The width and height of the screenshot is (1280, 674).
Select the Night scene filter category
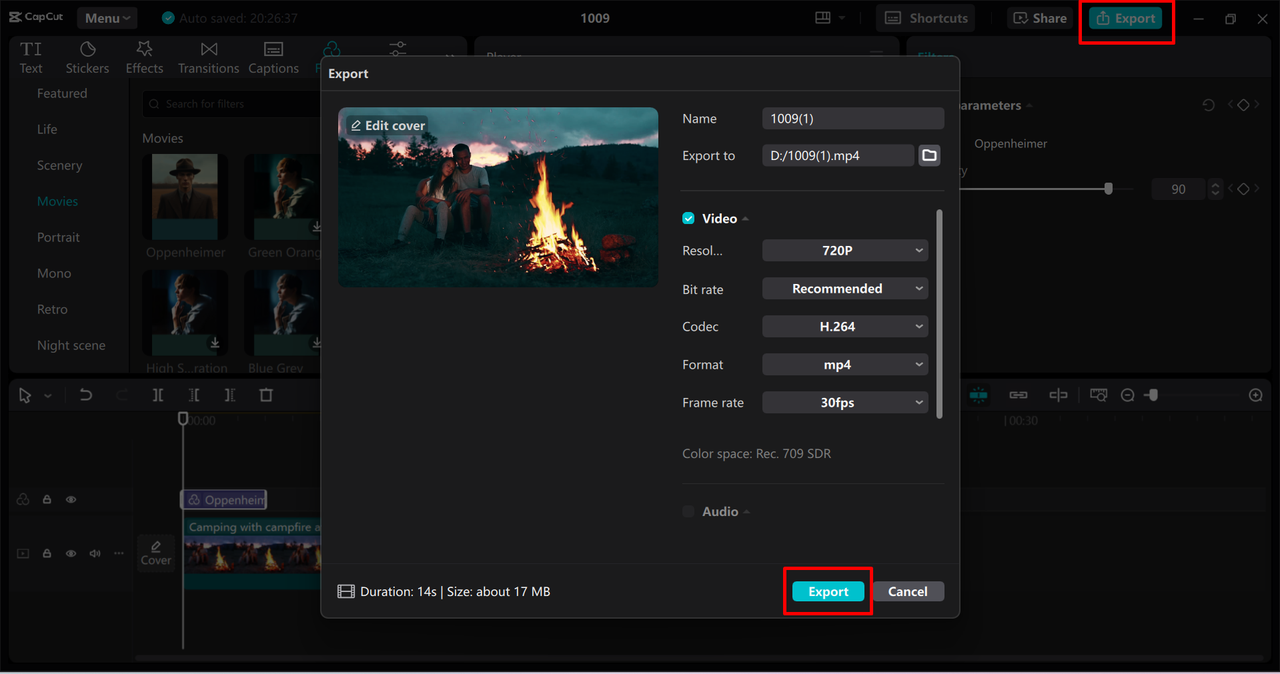[x=71, y=345]
